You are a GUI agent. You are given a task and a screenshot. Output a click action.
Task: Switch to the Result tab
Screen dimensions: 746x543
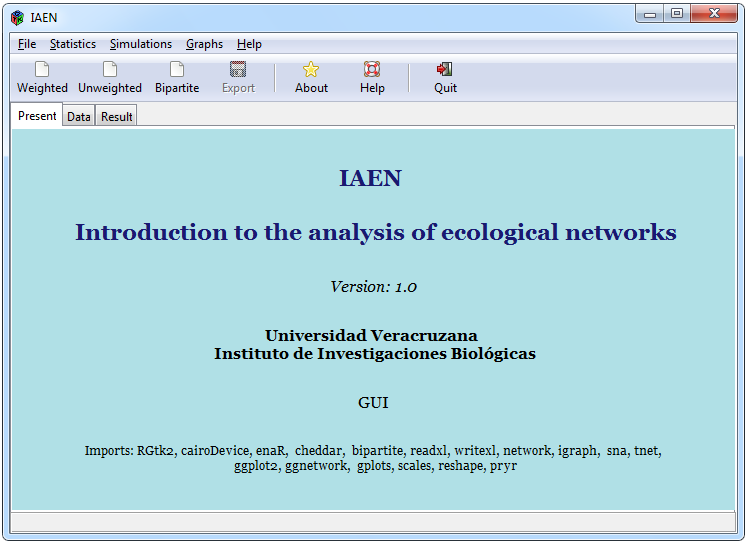[117, 117]
